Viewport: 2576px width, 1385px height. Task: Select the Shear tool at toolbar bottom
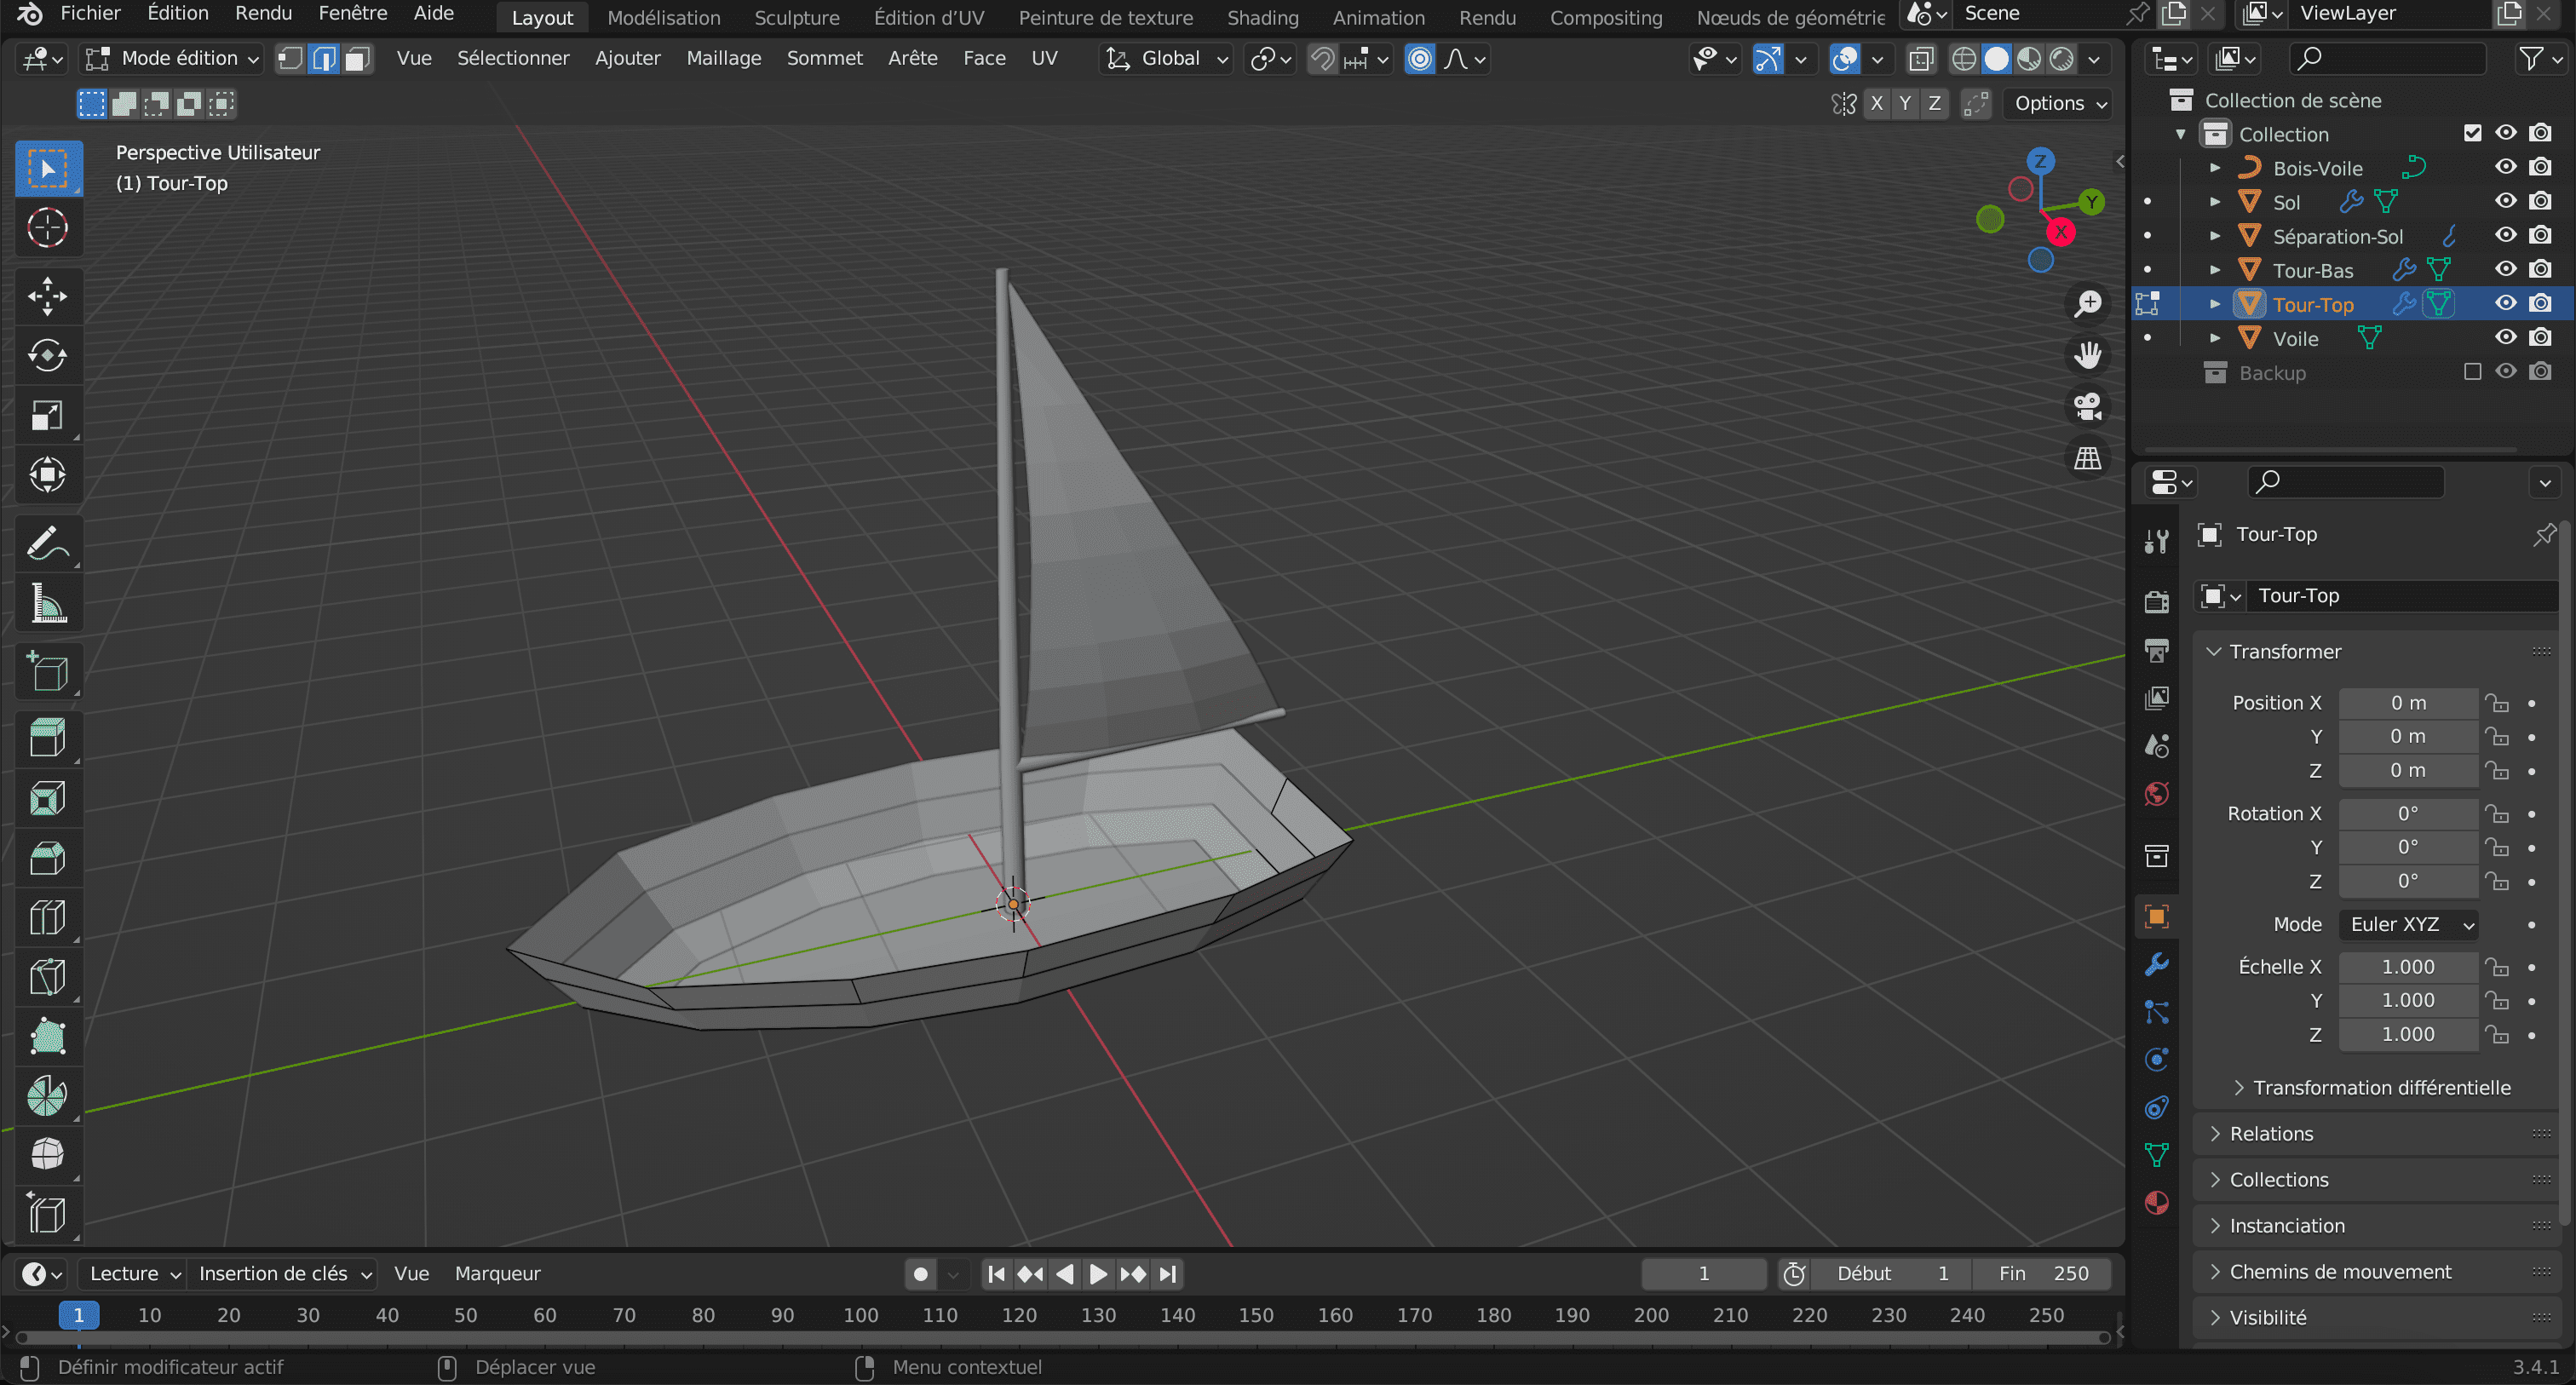(48, 1215)
